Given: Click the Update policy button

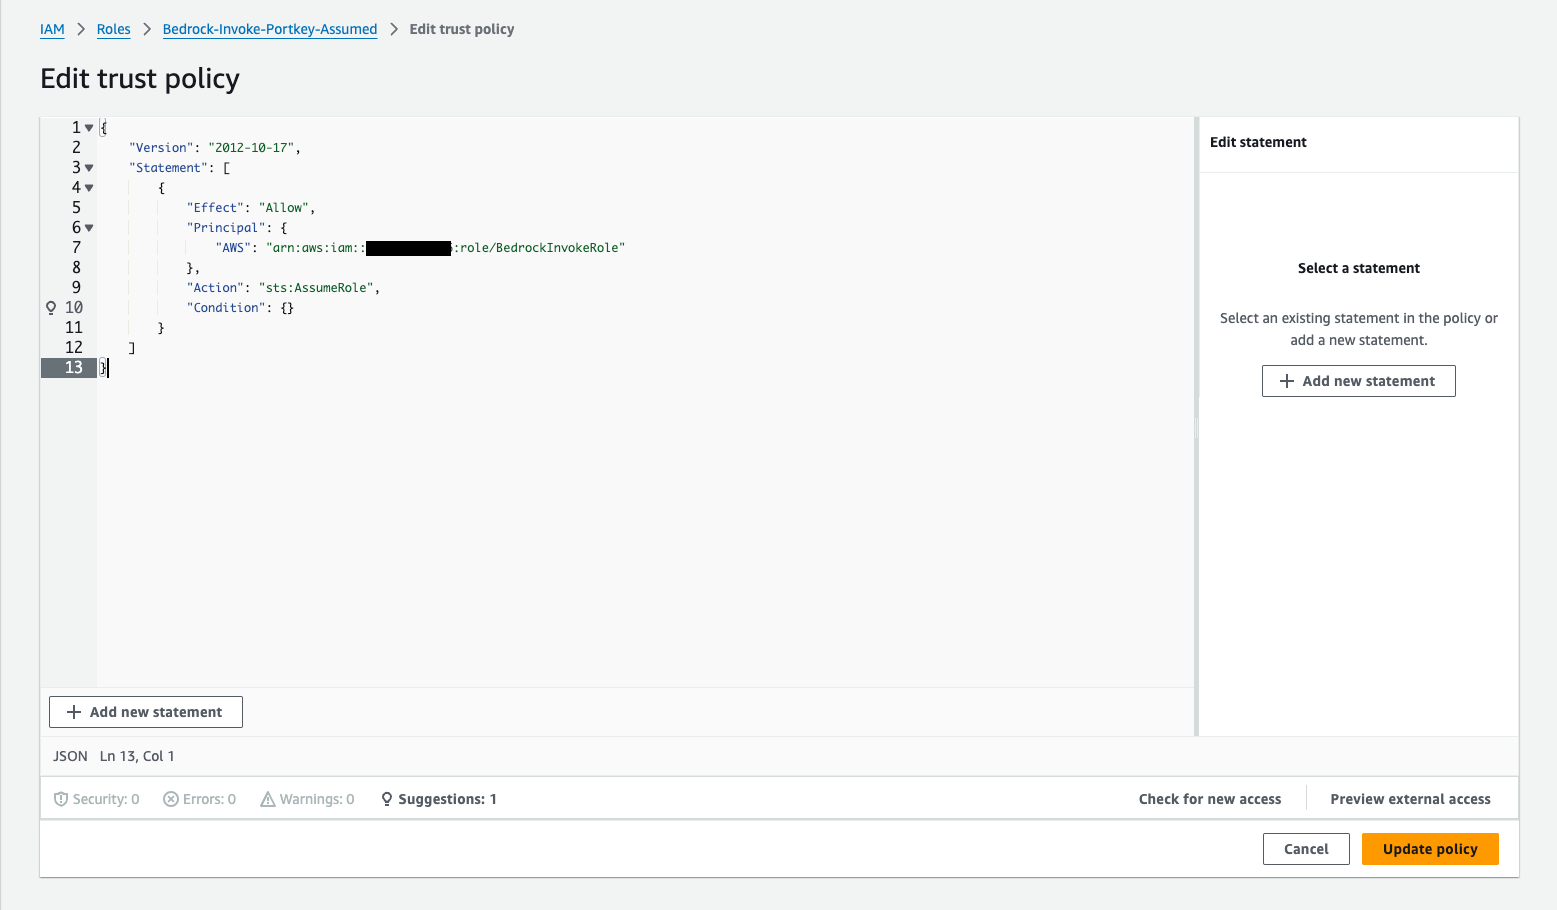Looking at the screenshot, I should [x=1430, y=849].
